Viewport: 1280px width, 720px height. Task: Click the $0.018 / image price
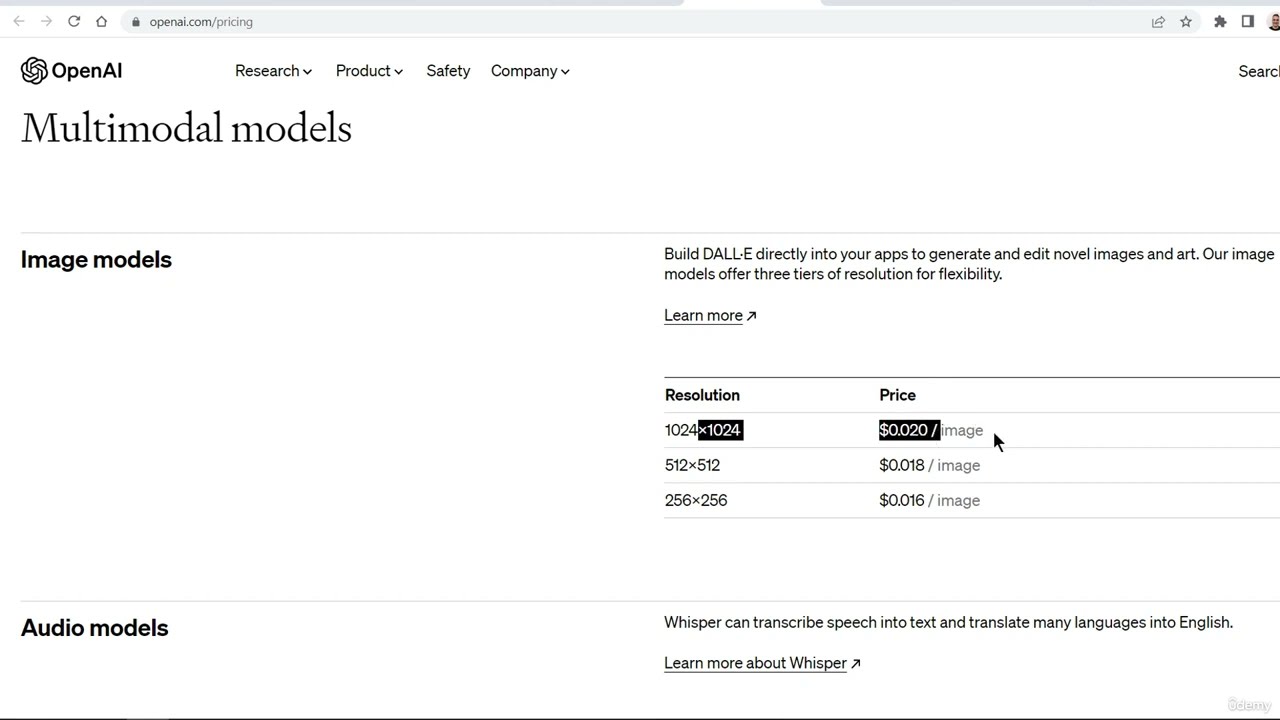(x=929, y=465)
